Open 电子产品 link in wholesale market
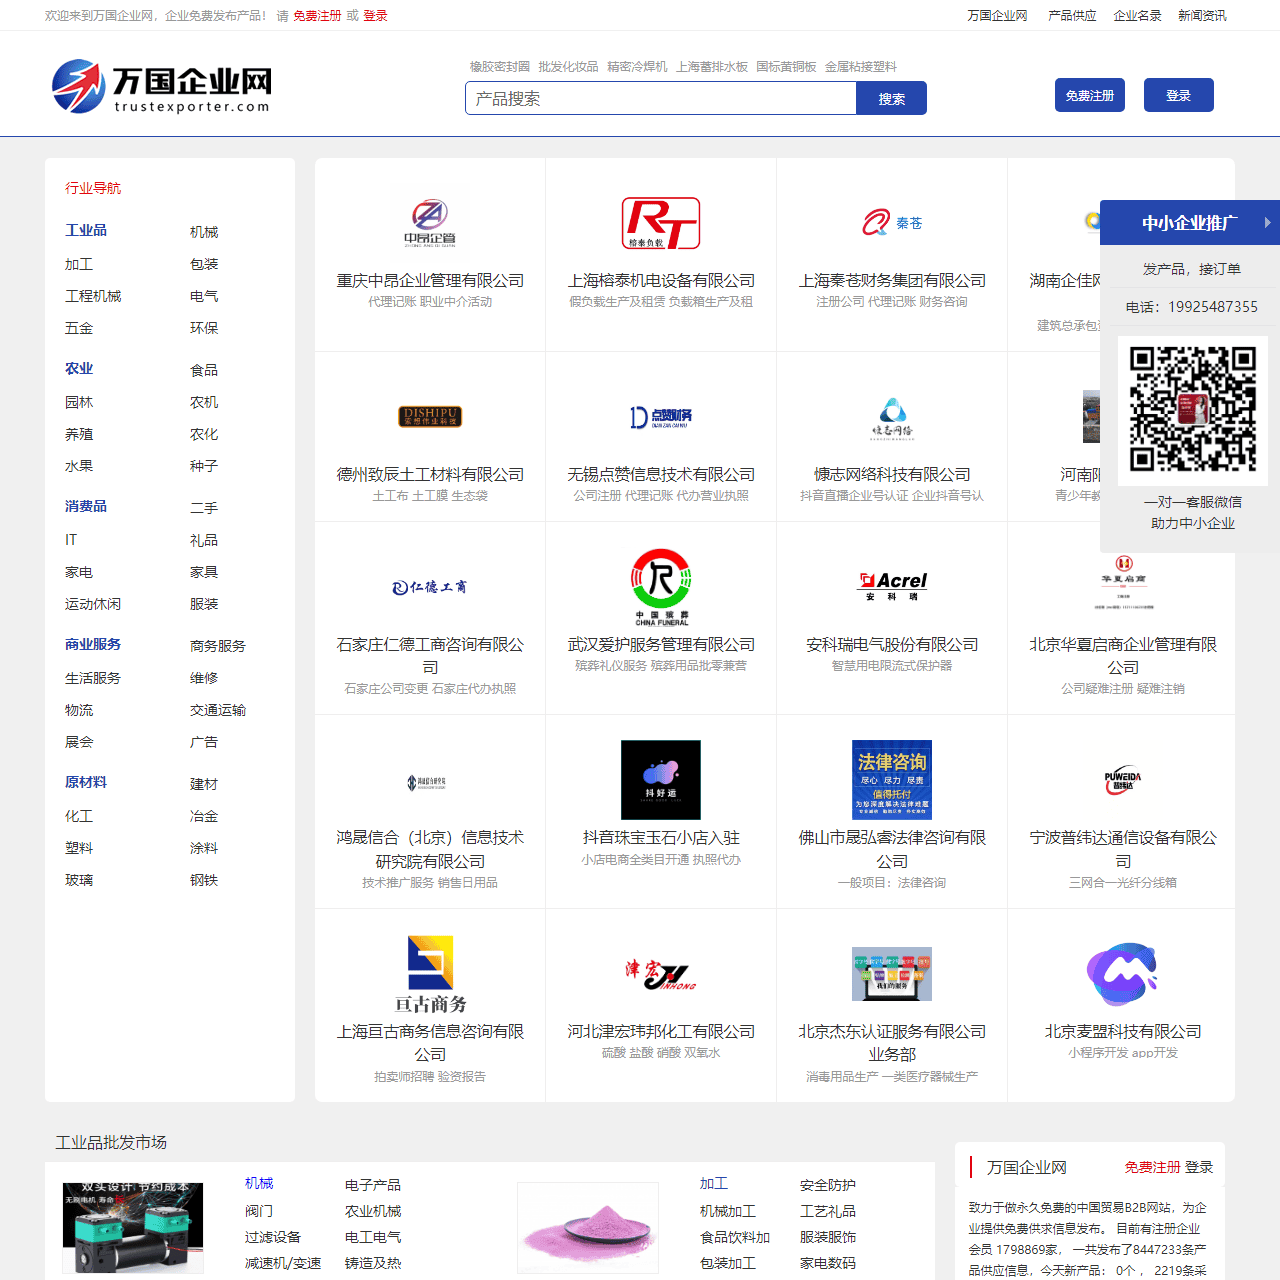This screenshot has height=1280, width=1280. click(x=373, y=1185)
